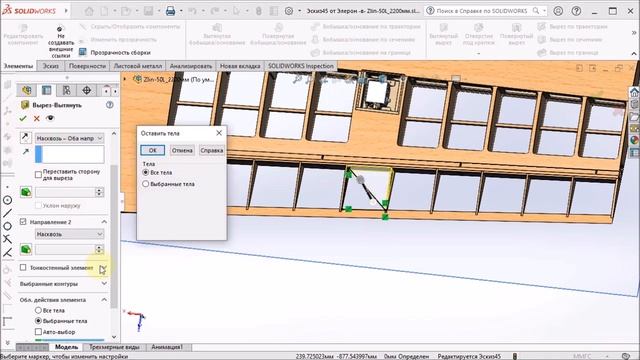Image resolution: width=640 pixels, height=360 pixels.
Task: Click the search magnifier in SOLIDWORKS help search
Action: [x=536, y=11]
